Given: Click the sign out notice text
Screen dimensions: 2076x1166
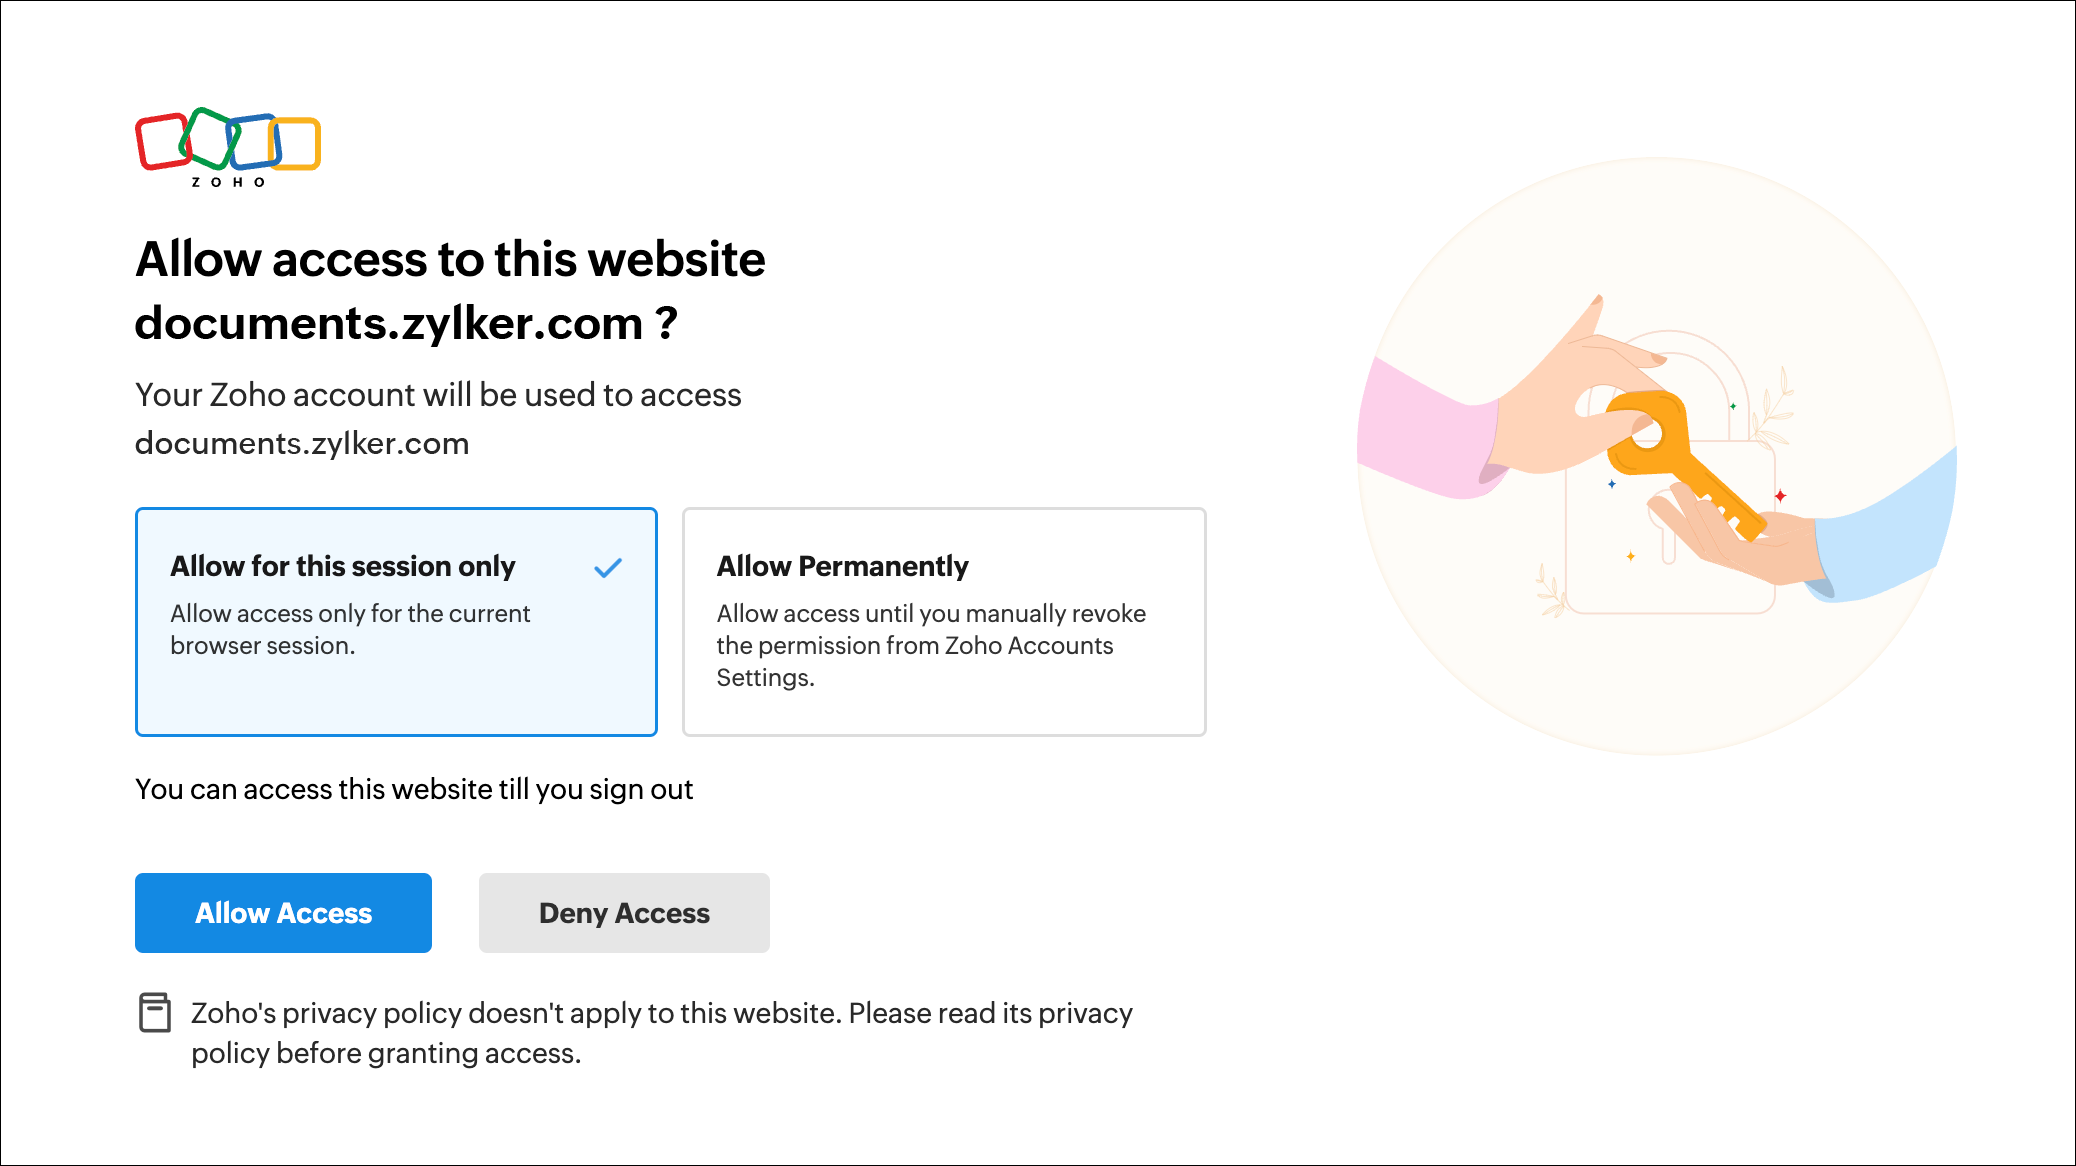Looking at the screenshot, I should tap(414, 790).
